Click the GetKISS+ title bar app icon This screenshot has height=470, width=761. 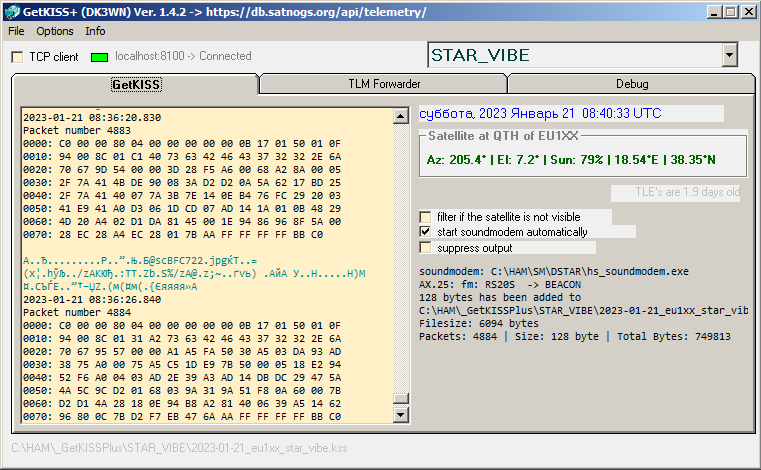(12, 12)
